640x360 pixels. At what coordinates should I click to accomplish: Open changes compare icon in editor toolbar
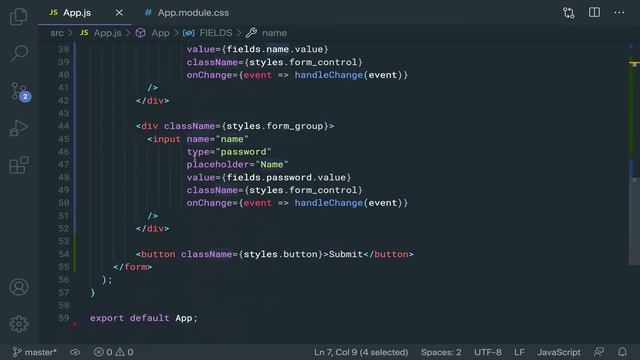[x=569, y=13]
